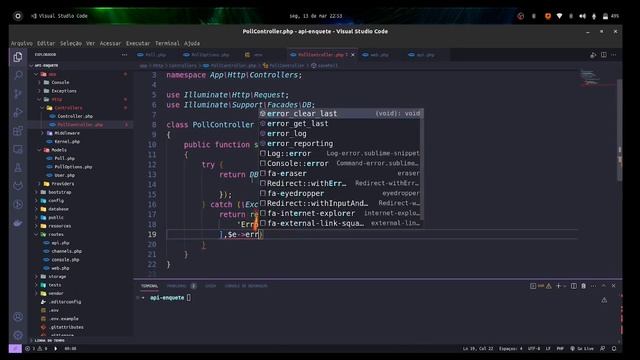Open the Explorer view in activity bar
Viewport: 640px width, 360px height.
point(18,57)
